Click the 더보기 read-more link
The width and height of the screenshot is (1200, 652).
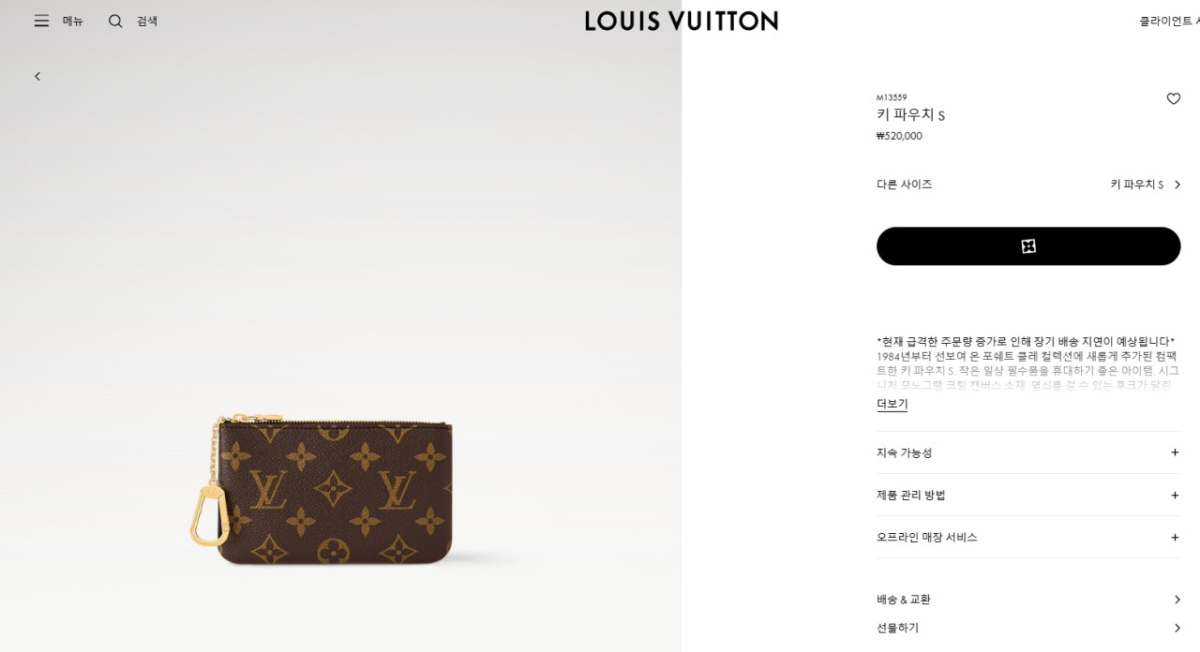click(892, 404)
